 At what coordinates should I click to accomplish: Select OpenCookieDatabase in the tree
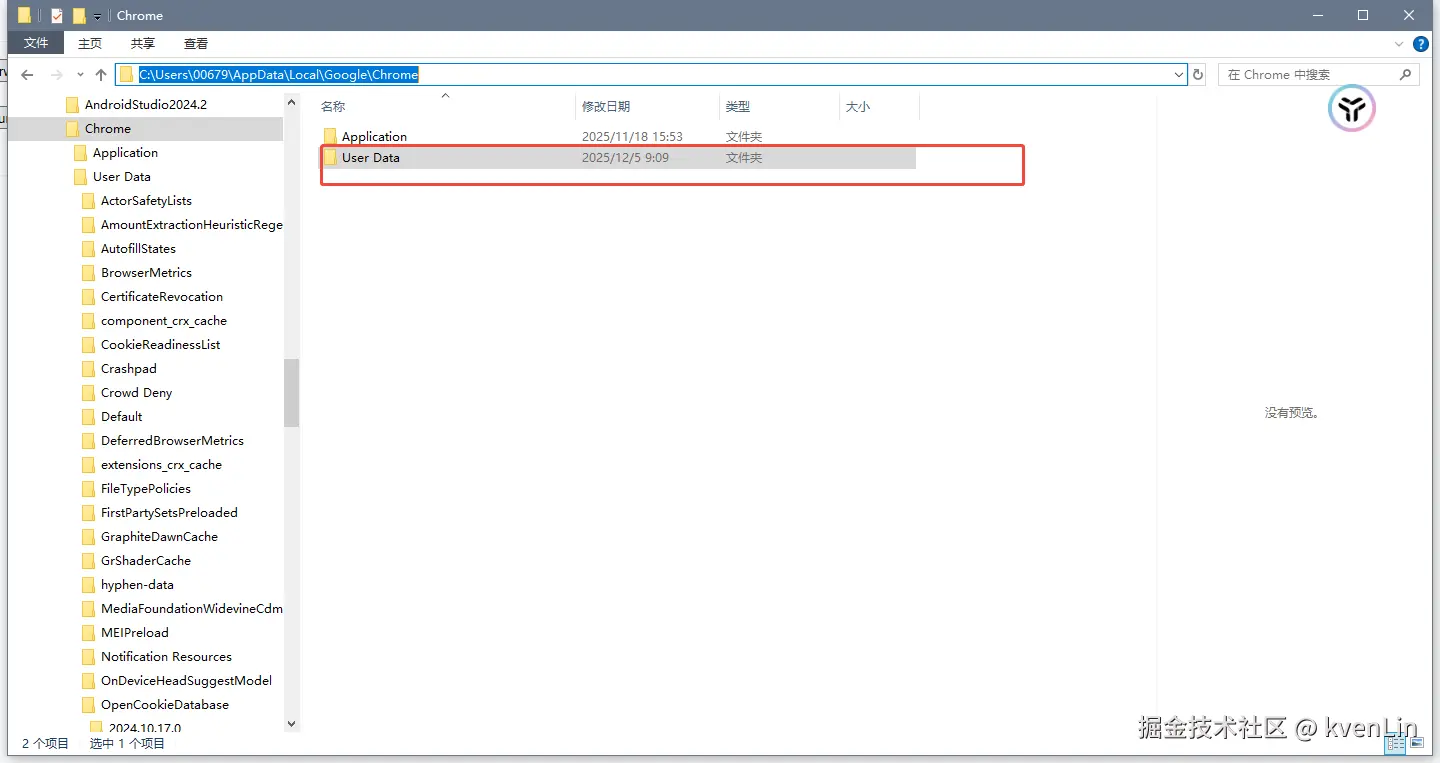coord(164,704)
